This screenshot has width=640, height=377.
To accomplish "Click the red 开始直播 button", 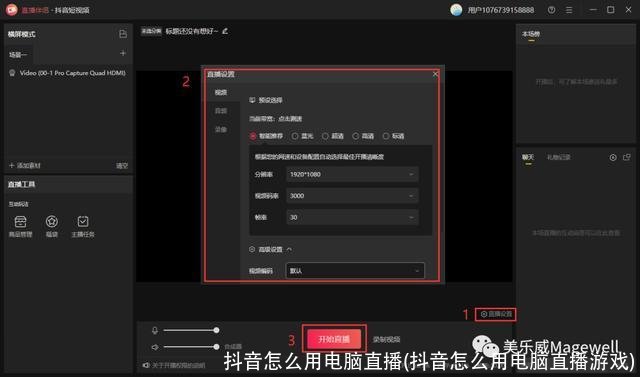I will click(x=334, y=339).
